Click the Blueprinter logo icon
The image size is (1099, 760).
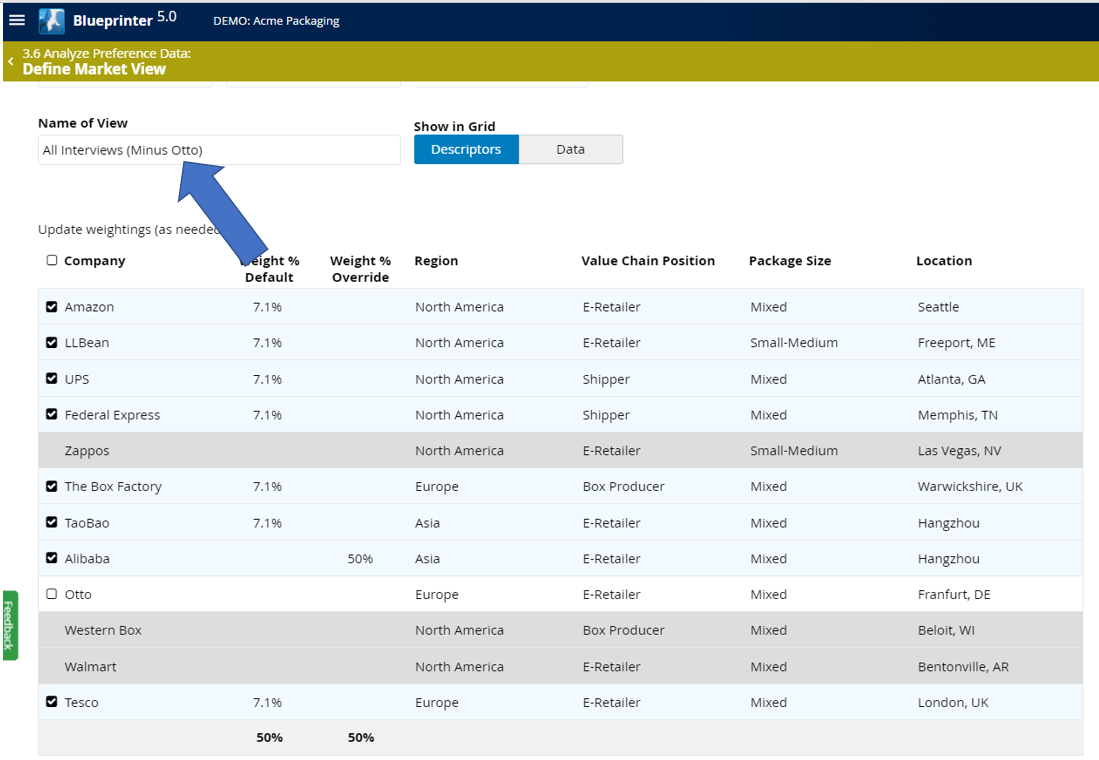tap(52, 21)
